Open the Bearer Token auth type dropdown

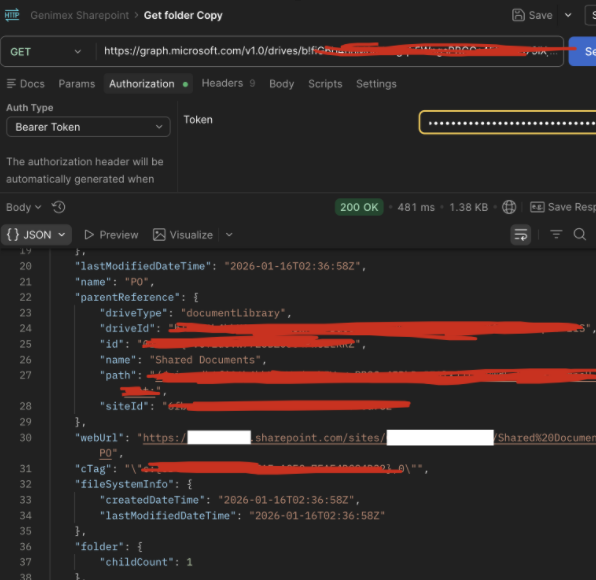pos(88,127)
